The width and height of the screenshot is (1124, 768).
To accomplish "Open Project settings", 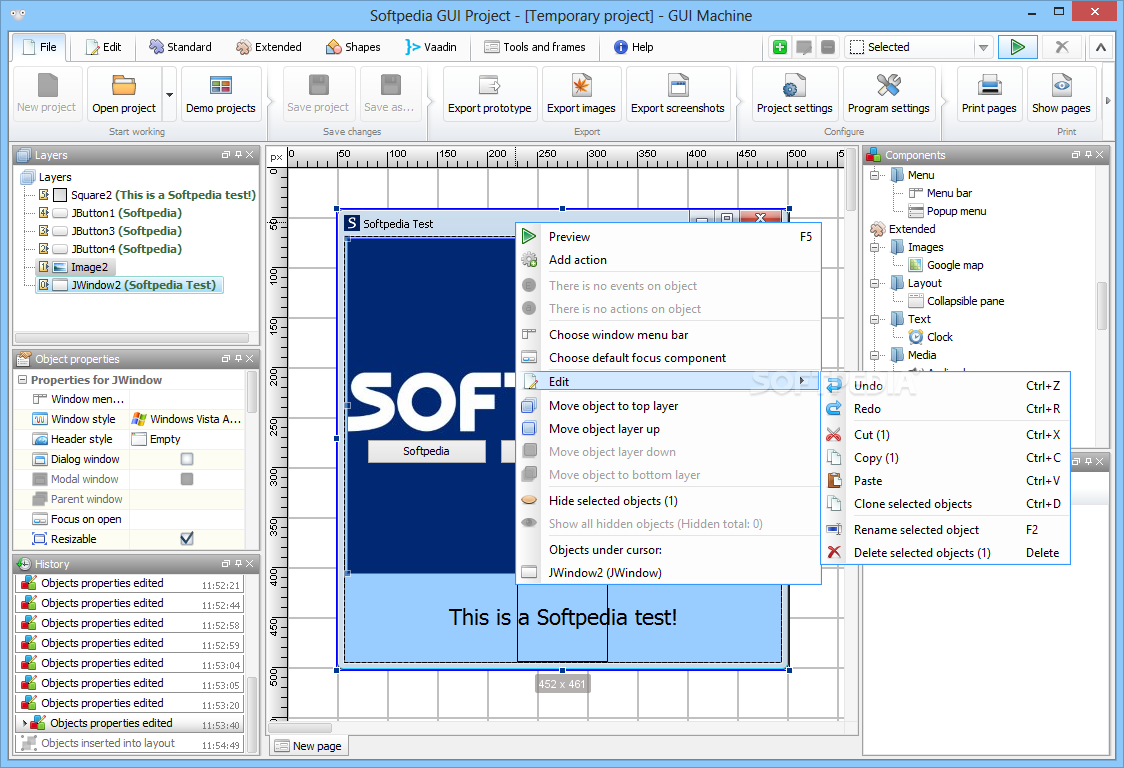I will click(794, 94).
